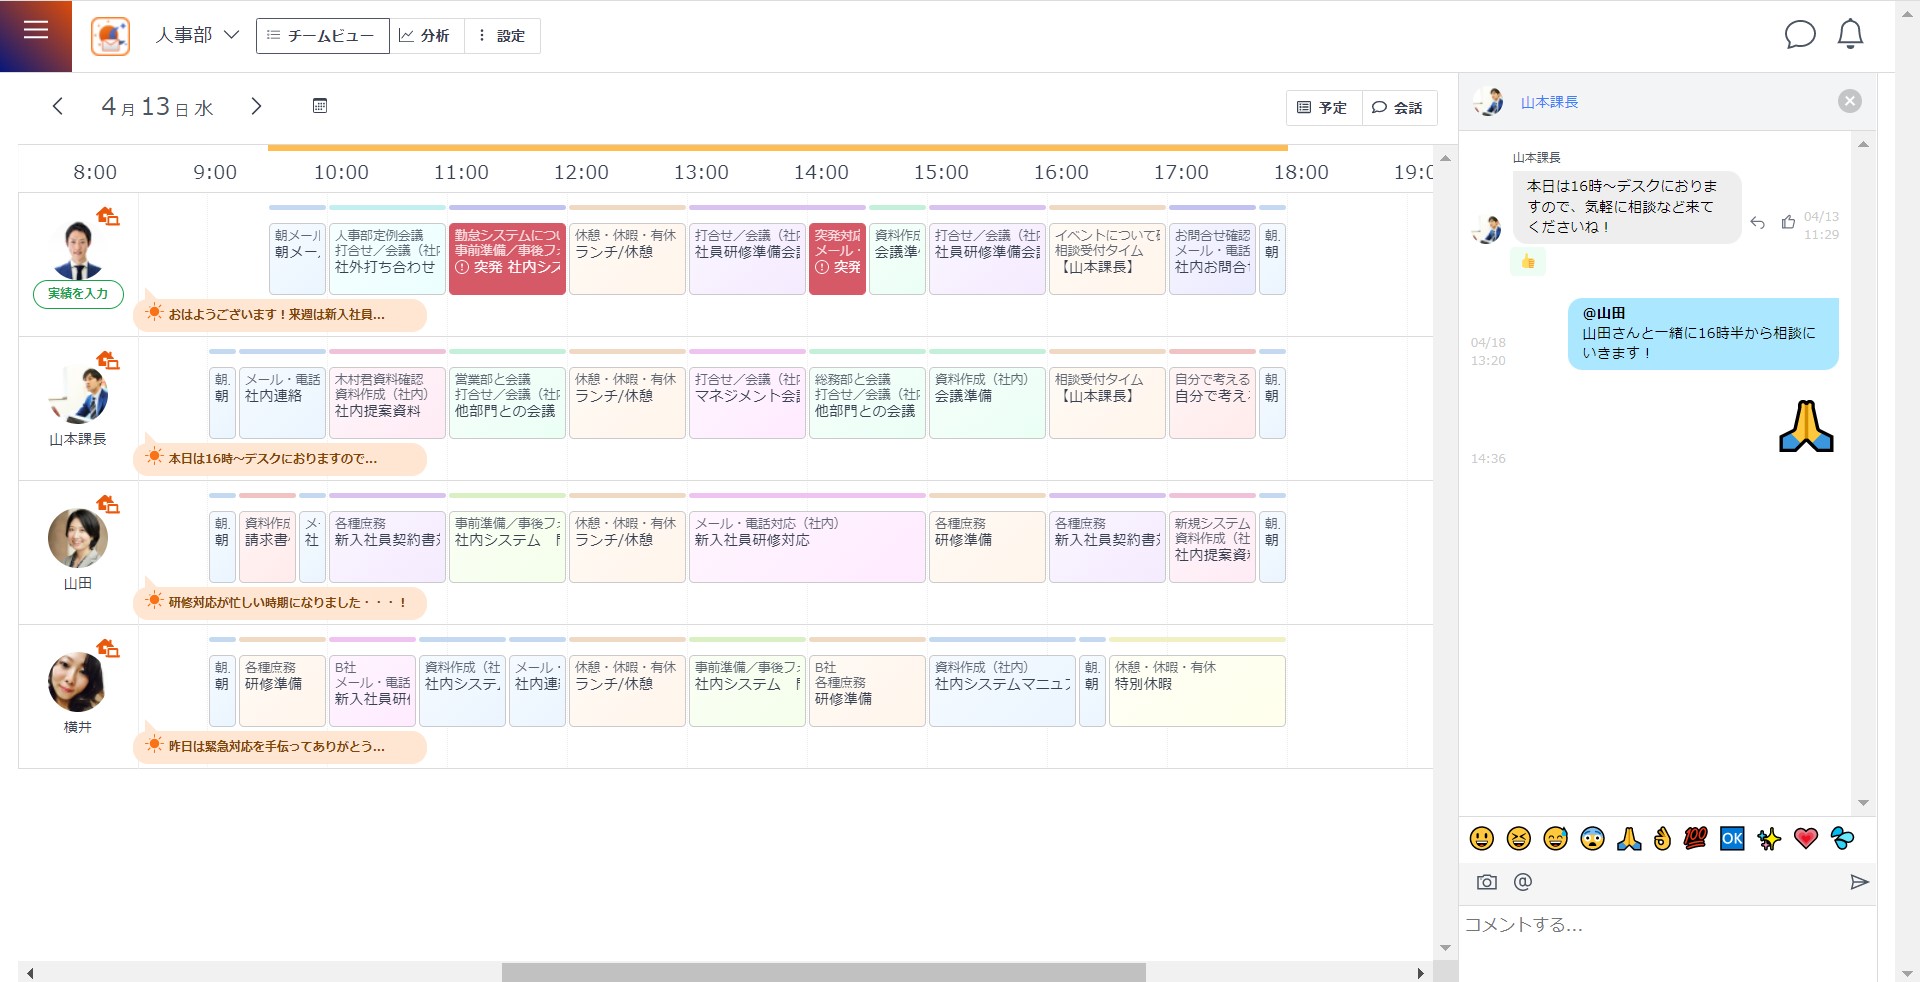1920x982 pixels.
Task: Insert the laughing squint emoji
Action: tap(1519, 838)
